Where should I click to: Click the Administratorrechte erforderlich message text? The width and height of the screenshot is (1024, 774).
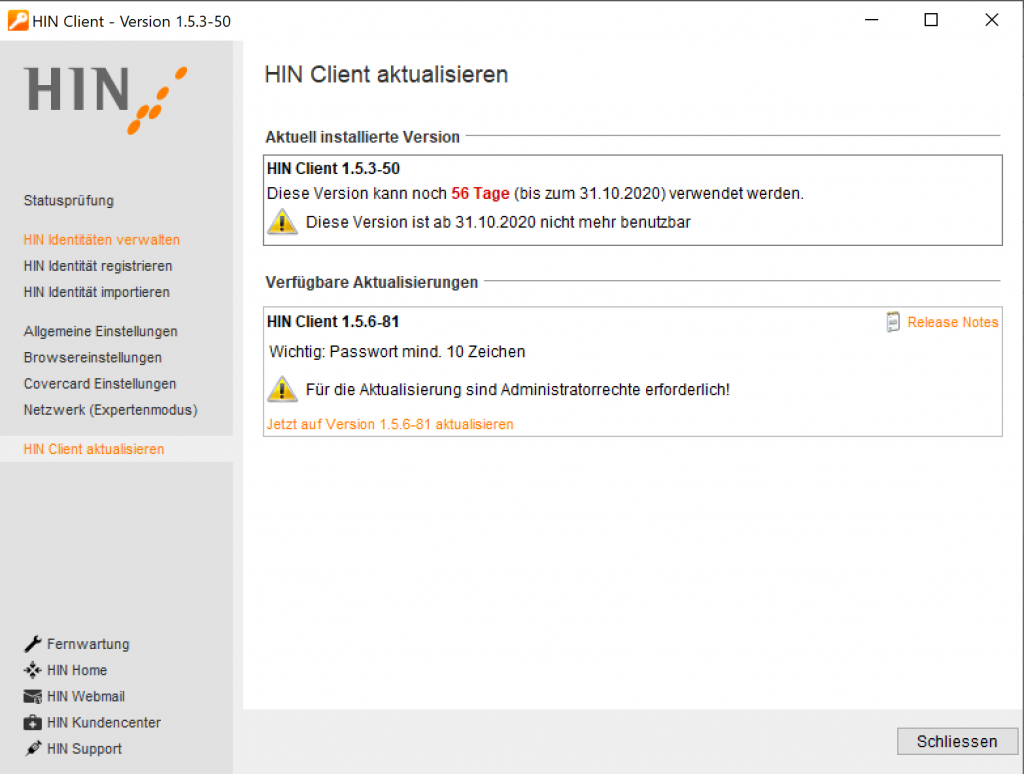[x=518, y=389]
